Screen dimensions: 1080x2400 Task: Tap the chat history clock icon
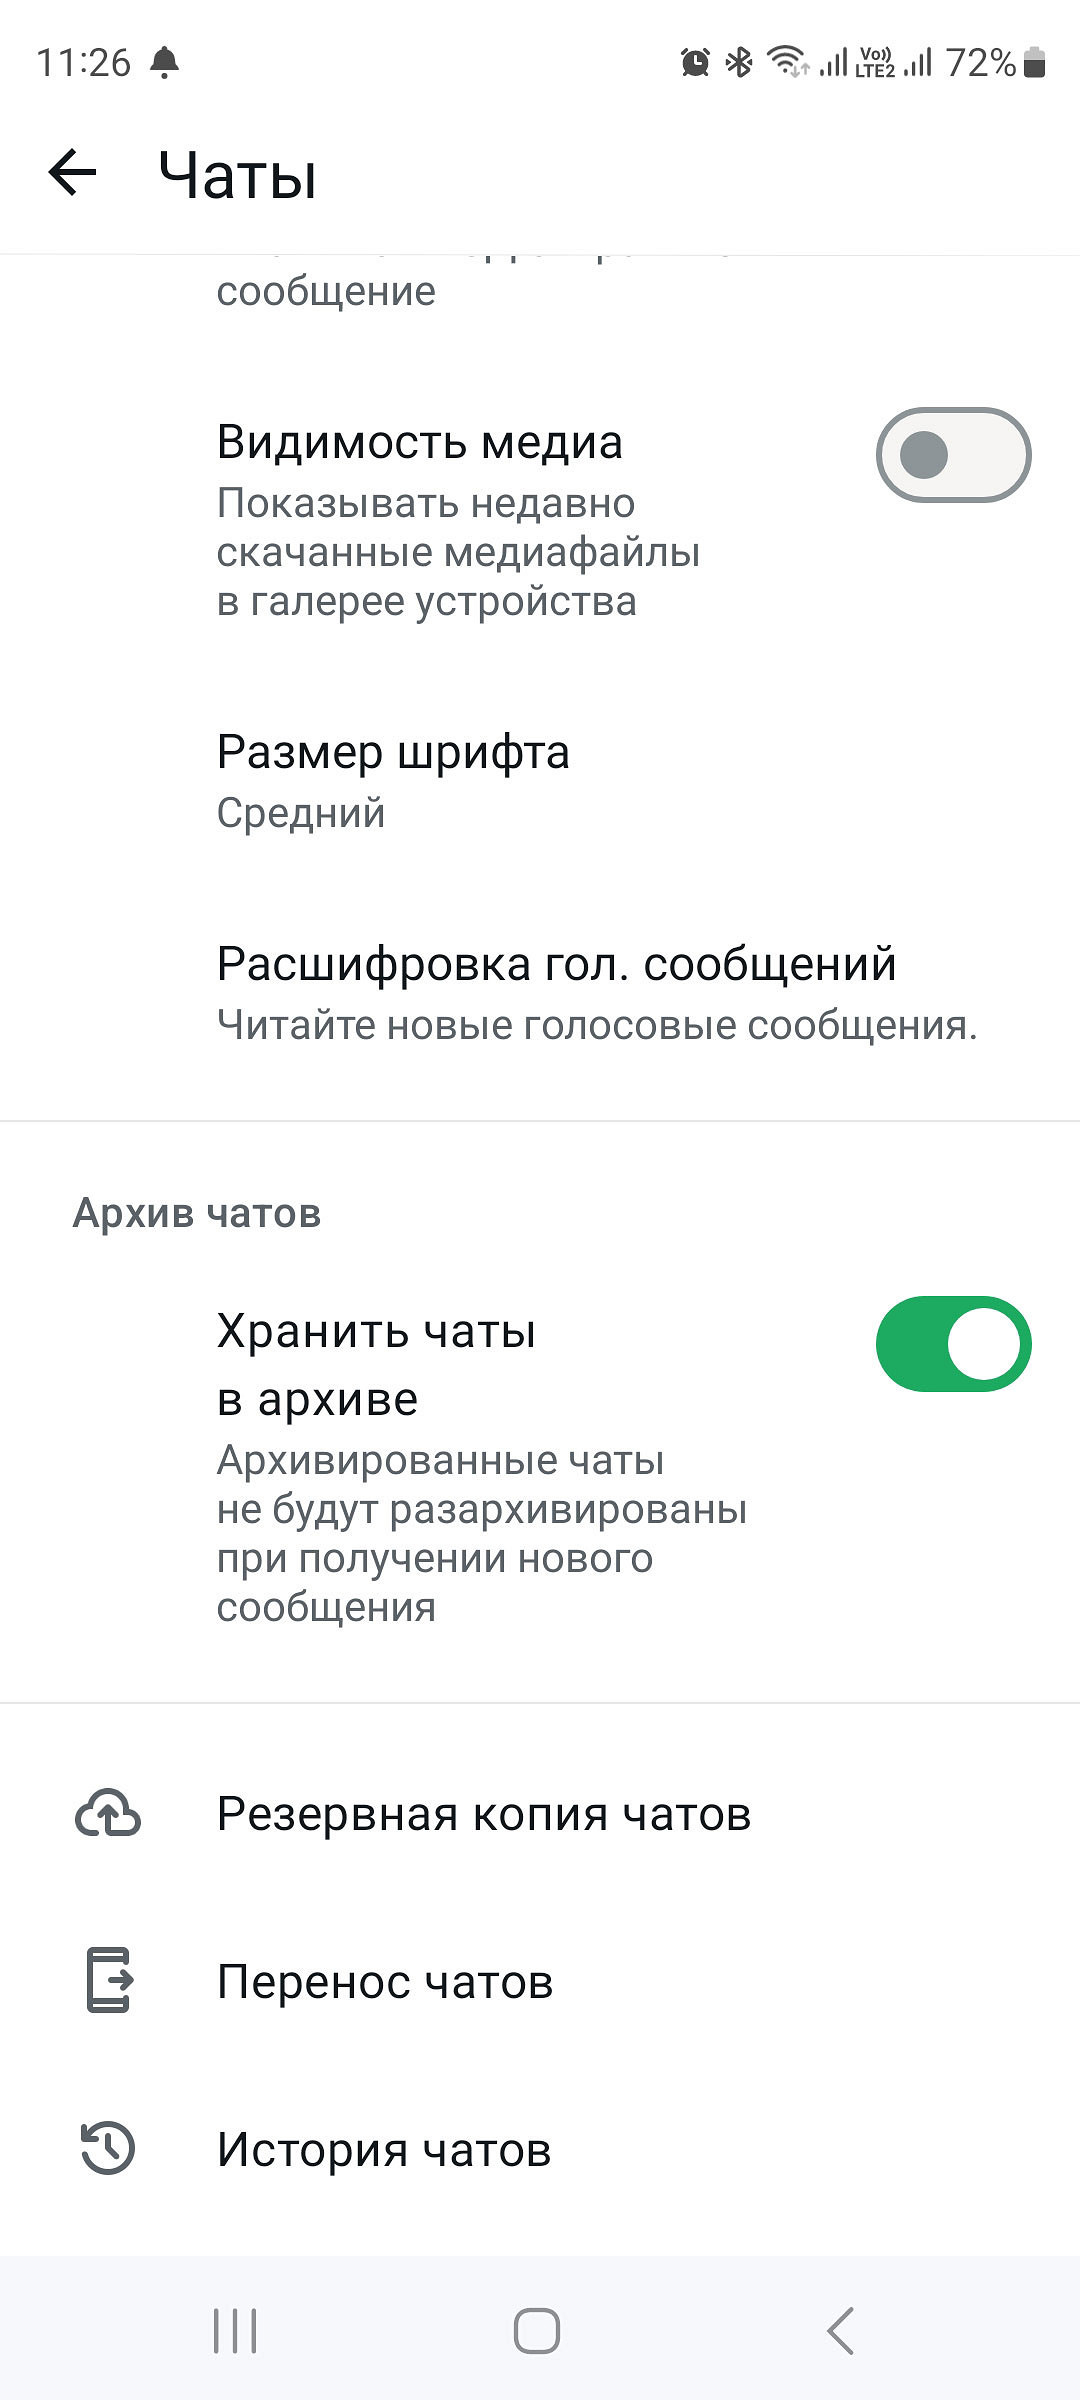click(107, 2148)
